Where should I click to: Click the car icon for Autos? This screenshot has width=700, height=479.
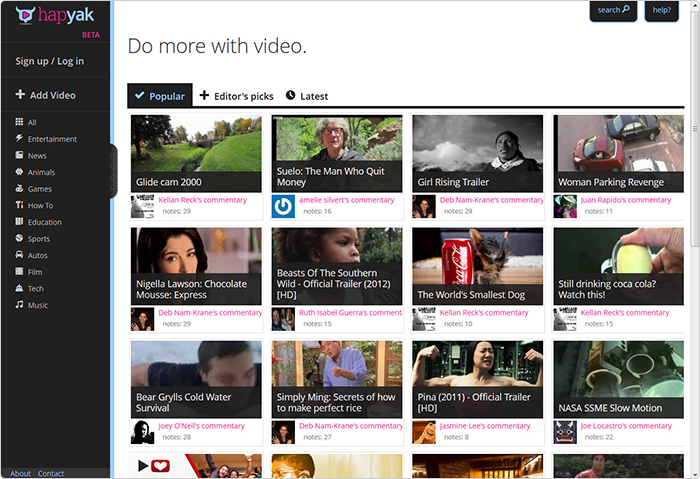coord(19,254)
